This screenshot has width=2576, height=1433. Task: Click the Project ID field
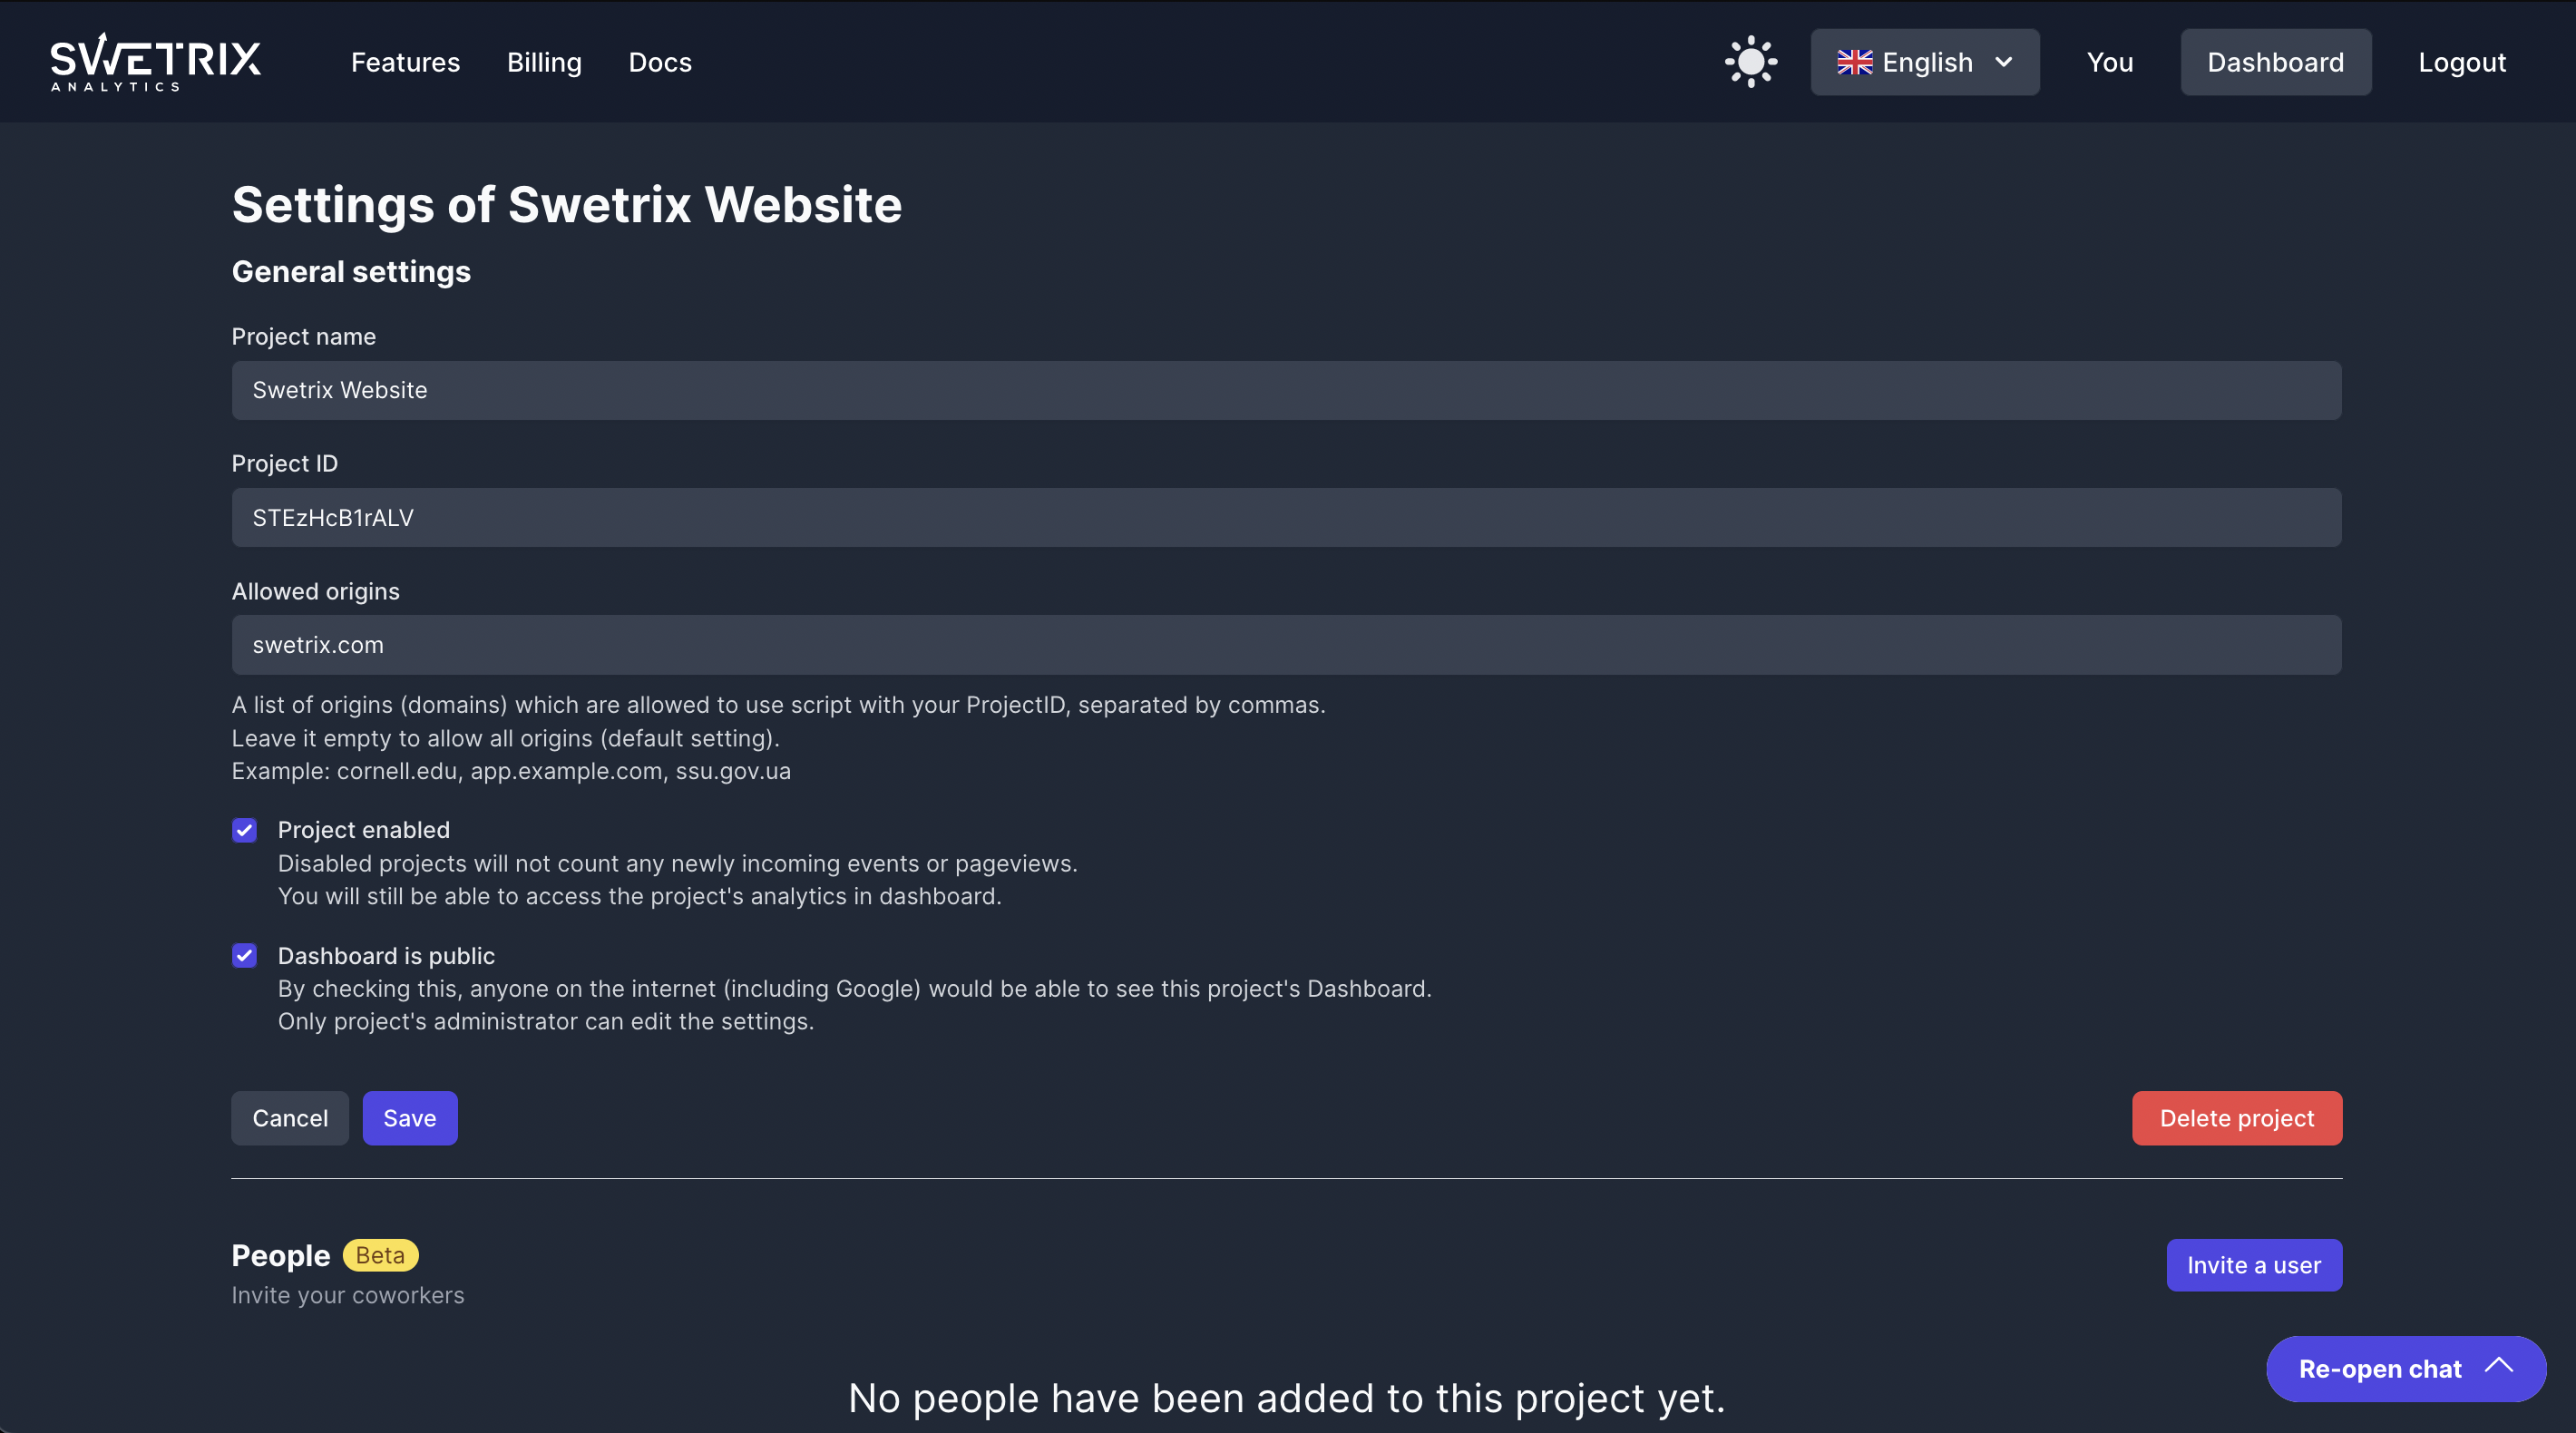[1286, 517]
